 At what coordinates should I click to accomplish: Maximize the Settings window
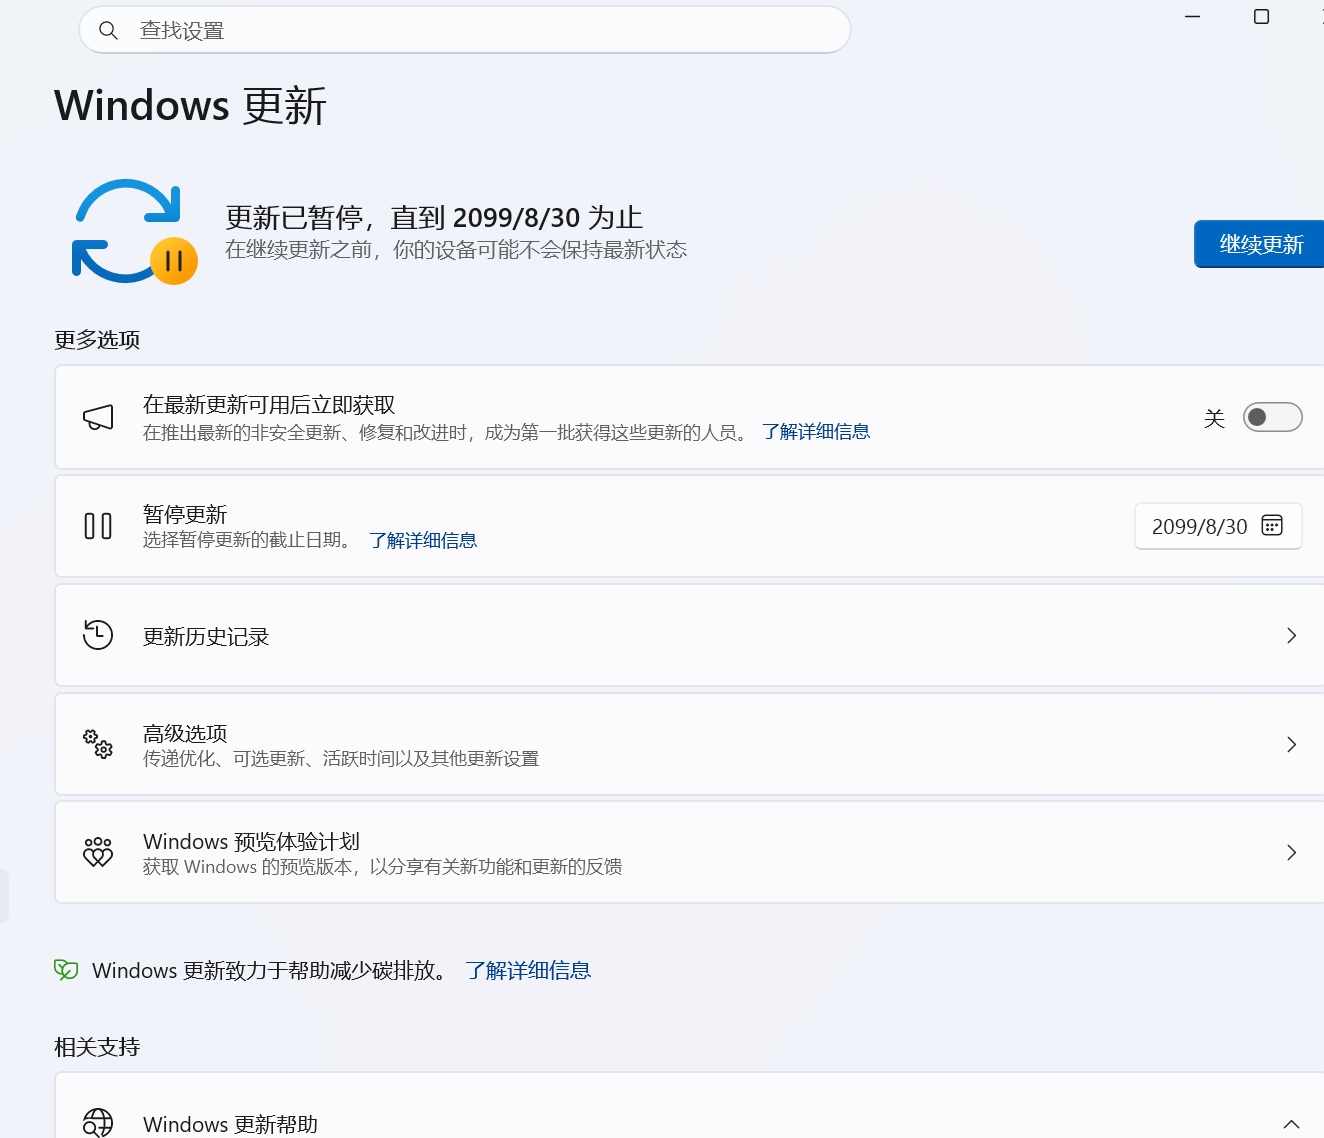click(1261, 17)
